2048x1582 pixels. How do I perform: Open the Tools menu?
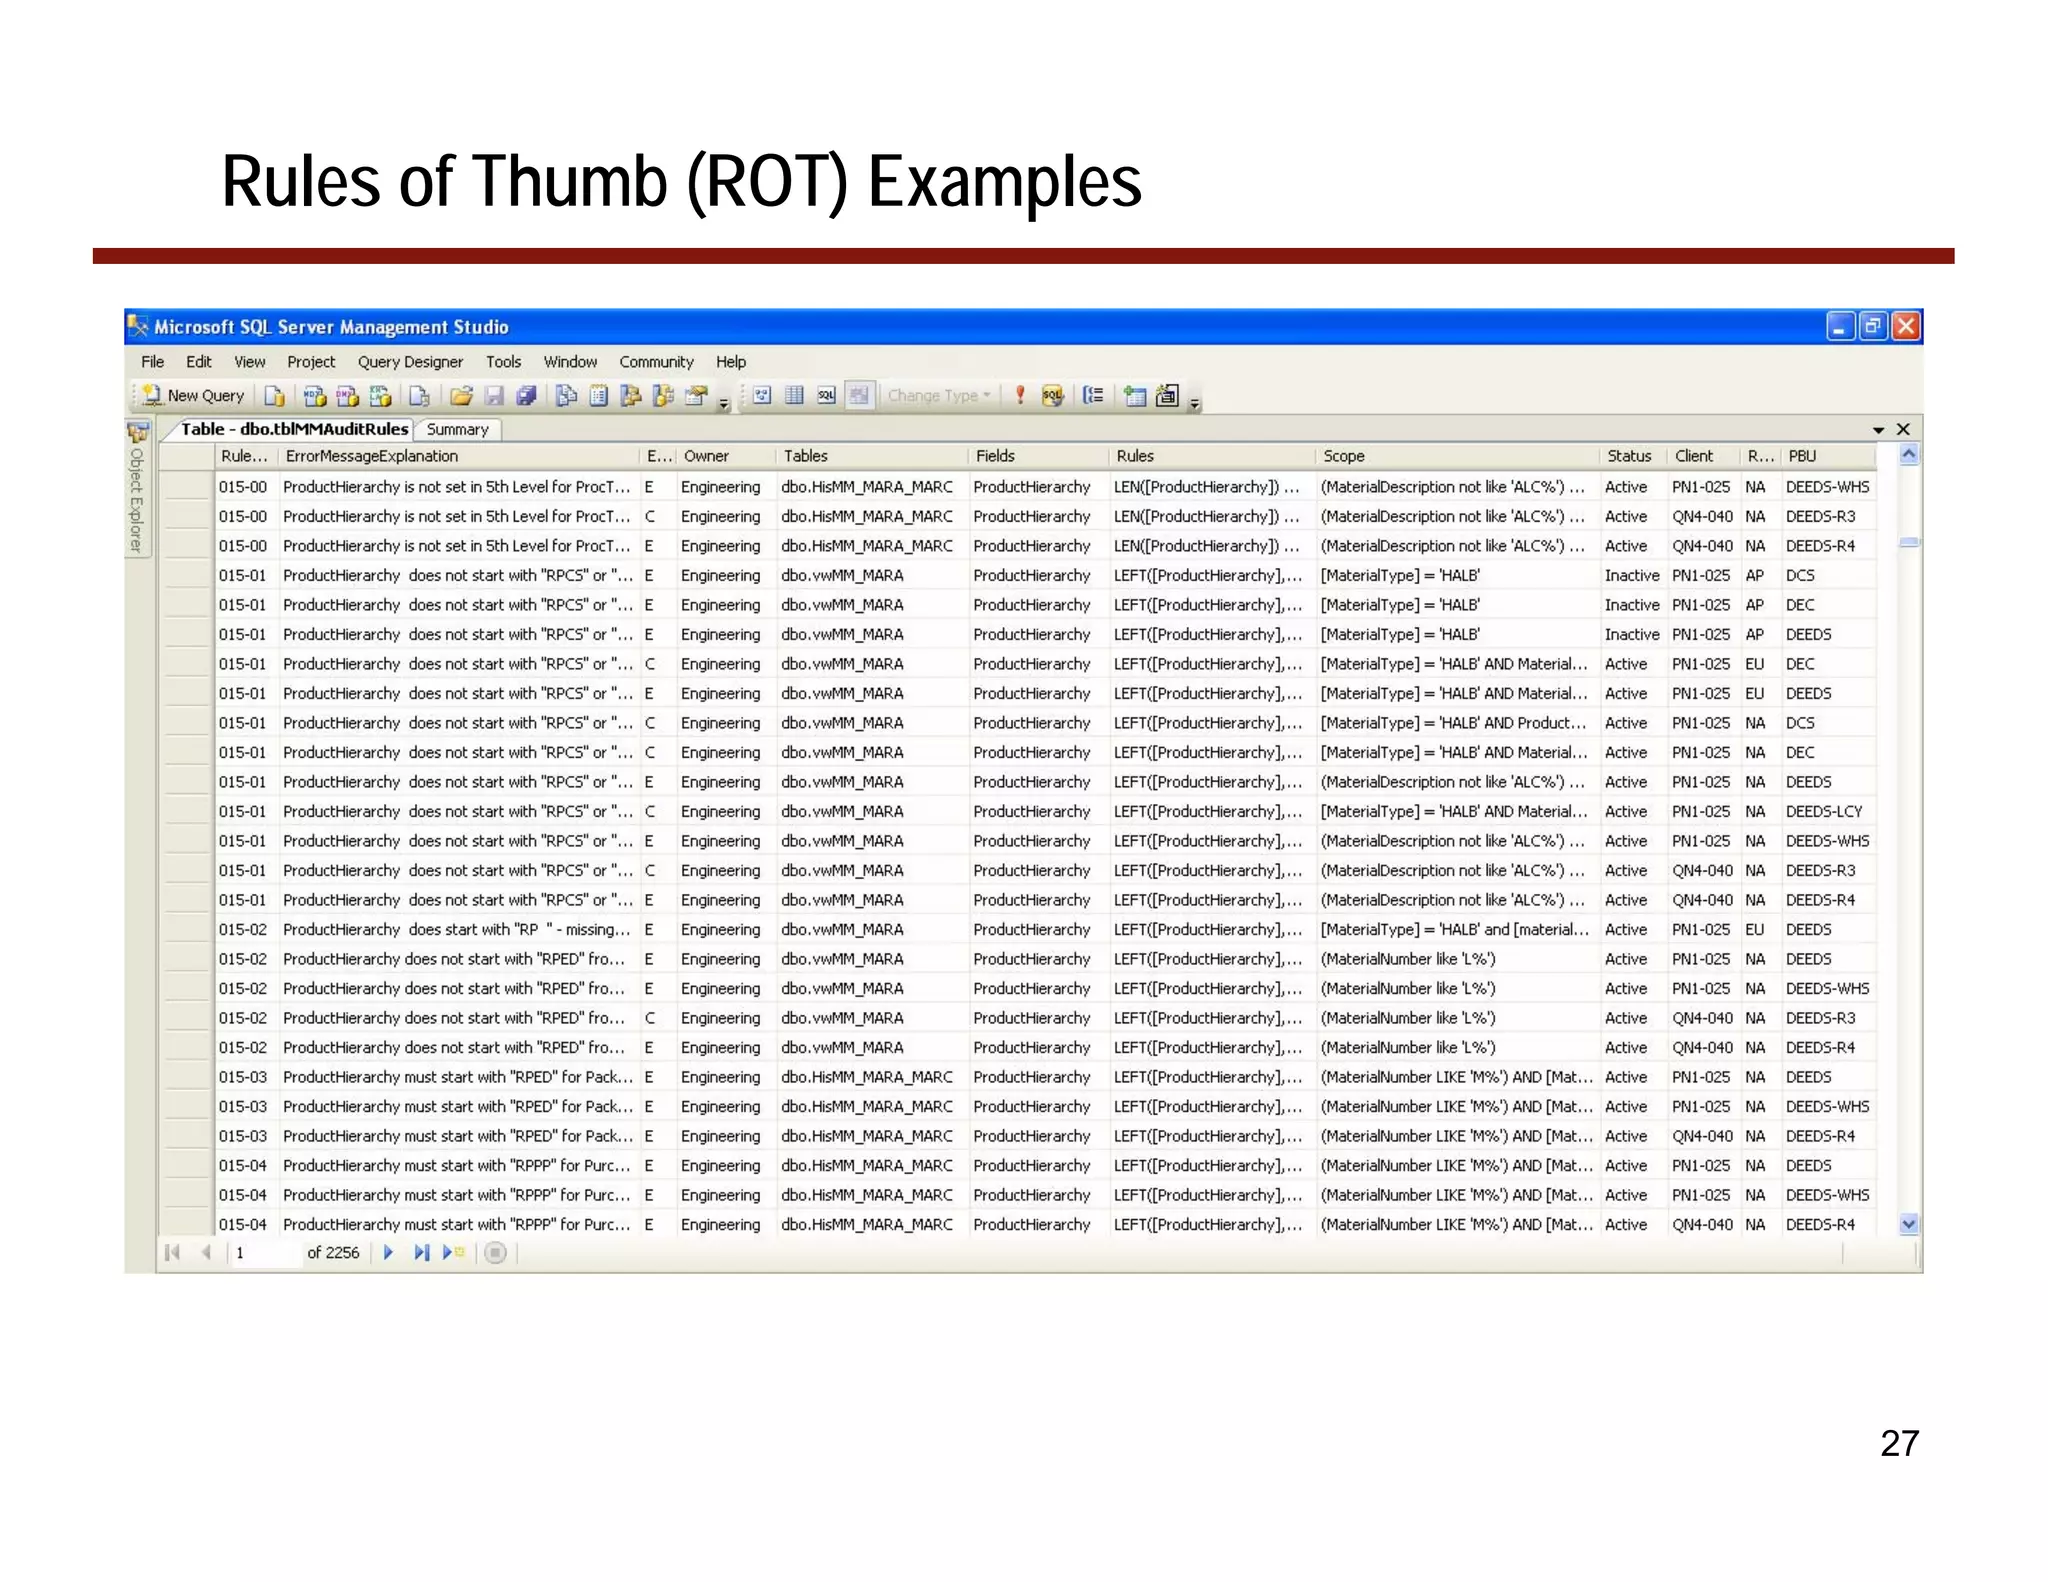tap(504, 362)
